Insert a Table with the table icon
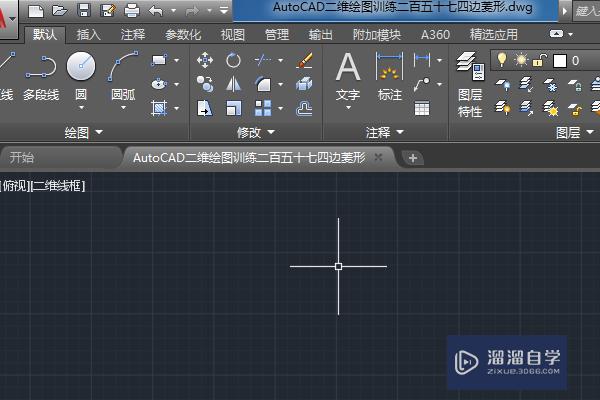Image resolution: width=600 pixels, height=400 pixels. 422,108
